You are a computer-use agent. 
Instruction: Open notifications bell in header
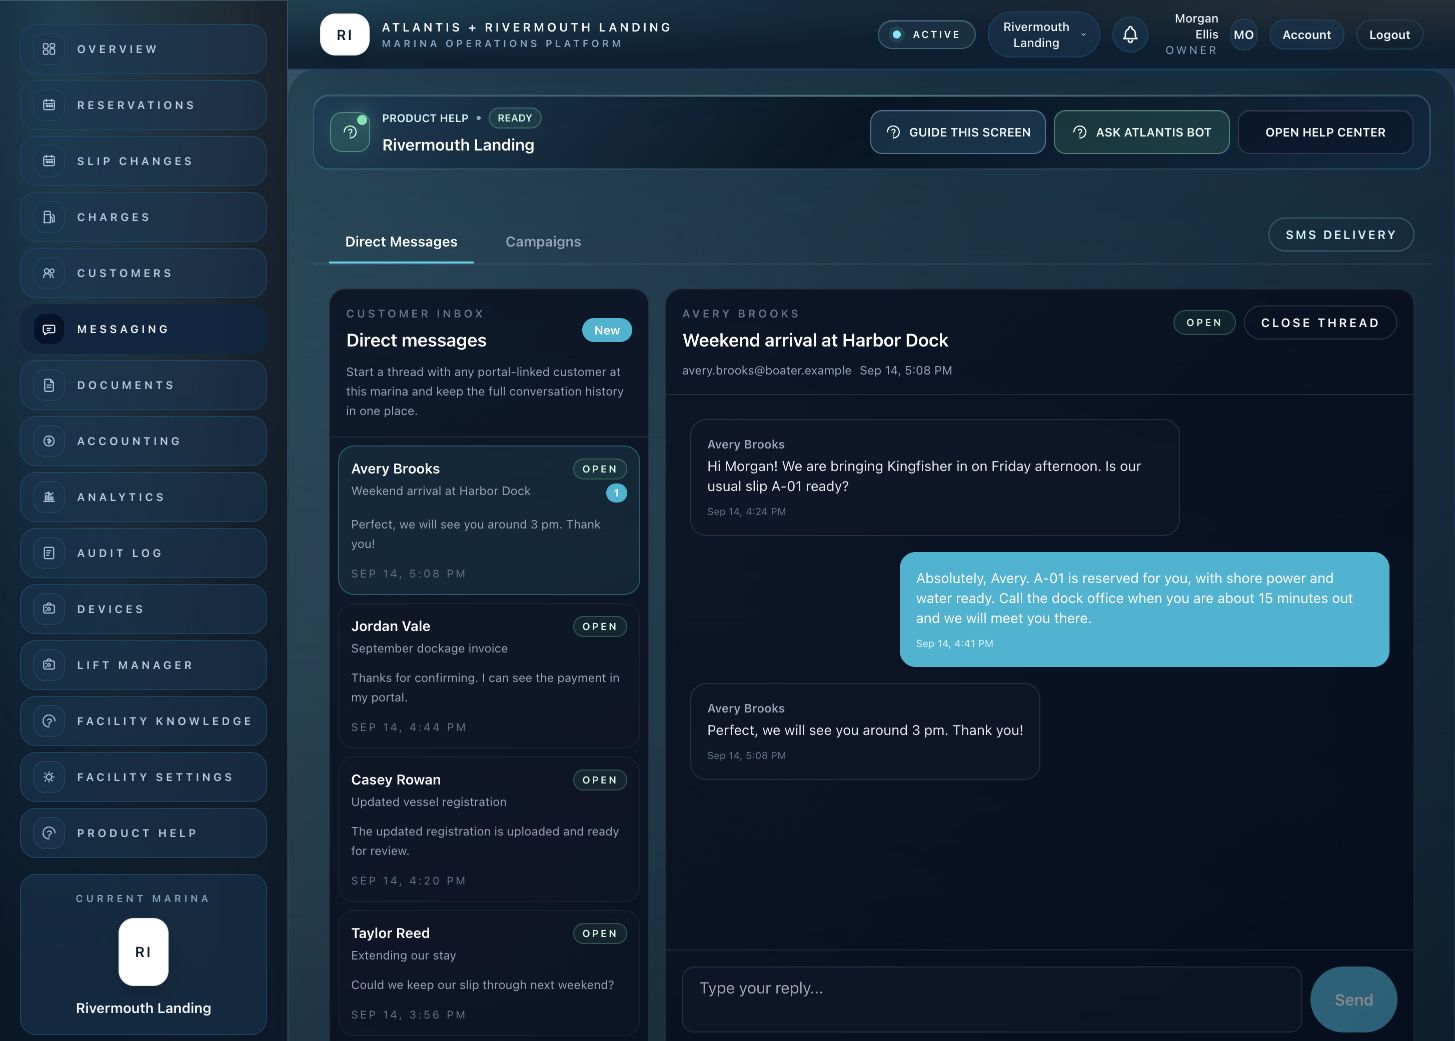[x=1130, y=35]
